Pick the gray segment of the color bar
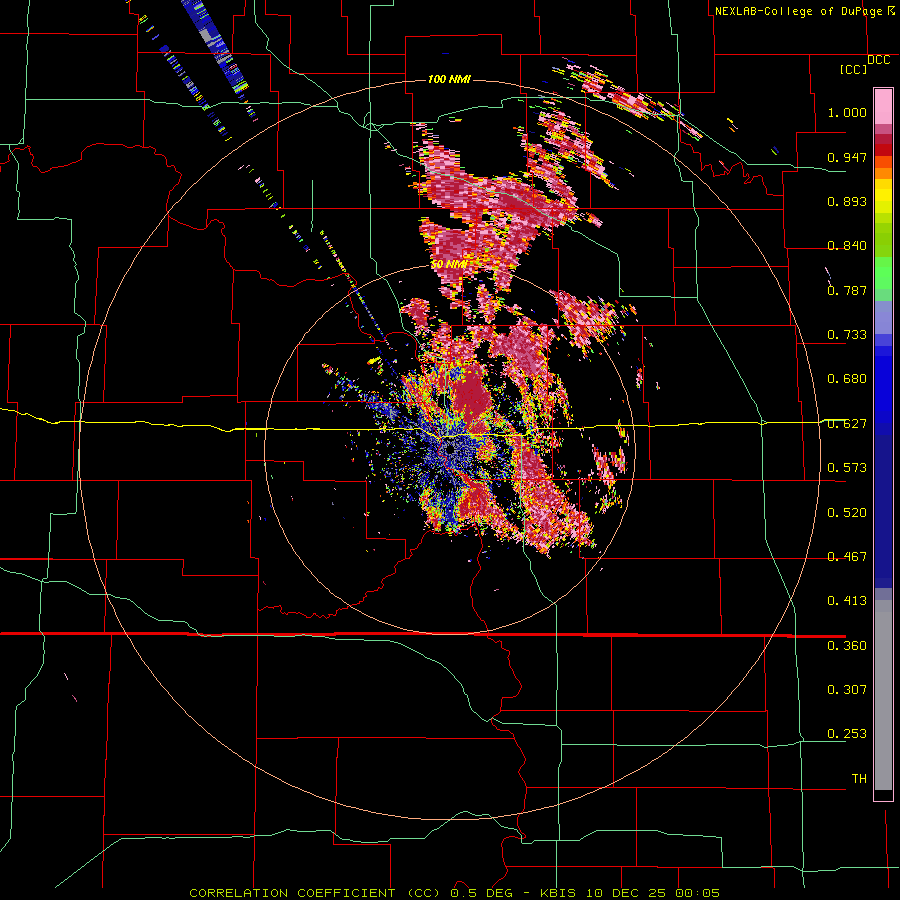Image resolution: width=900 pixels, height=900 pixels. click(883, 695)
